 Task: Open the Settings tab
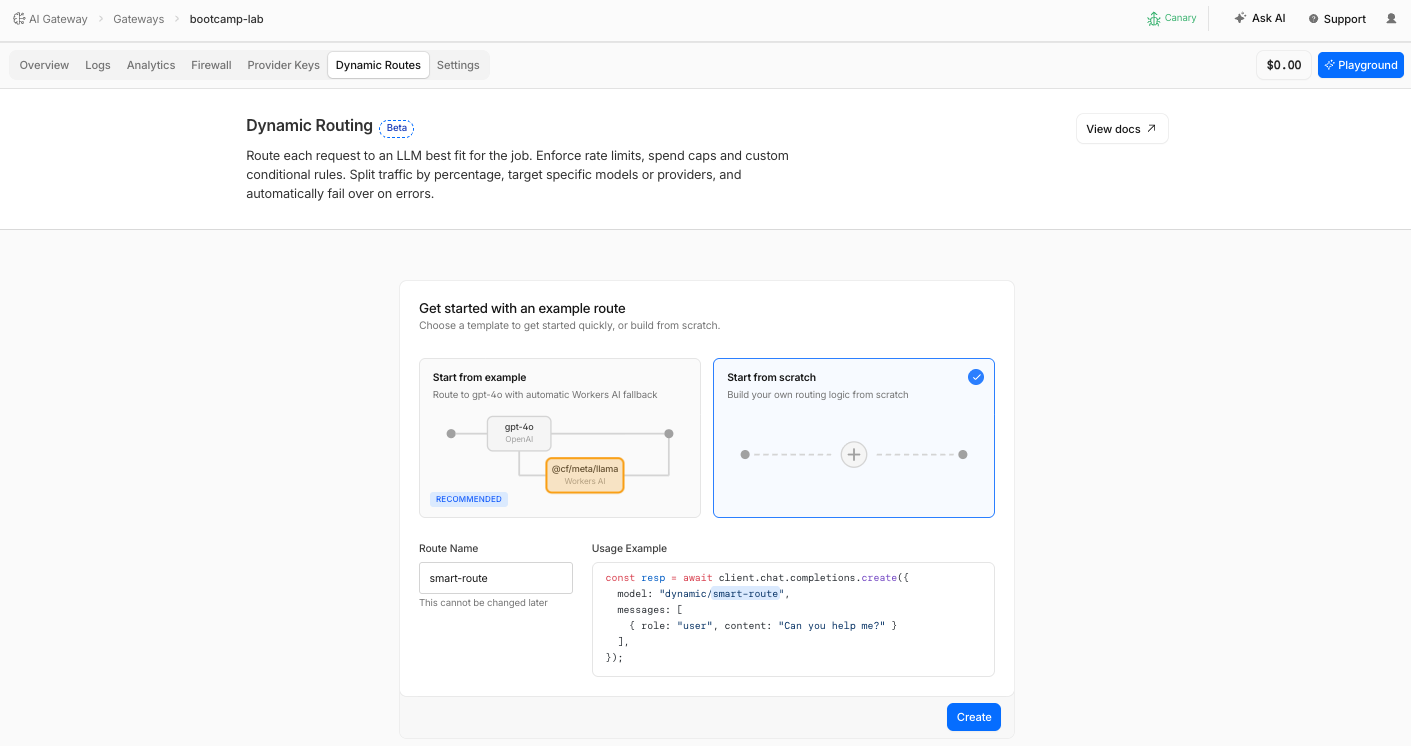(458, 65)
